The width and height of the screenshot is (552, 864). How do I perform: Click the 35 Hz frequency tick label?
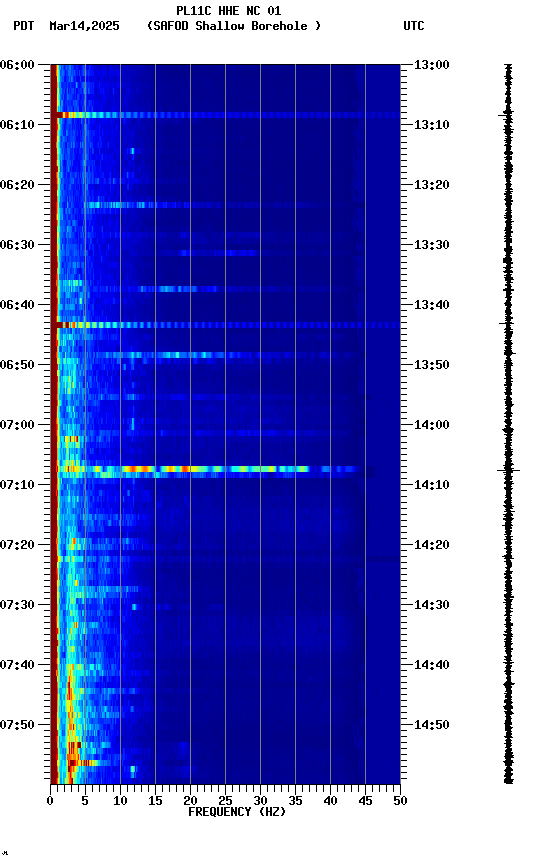pos(295,801)
